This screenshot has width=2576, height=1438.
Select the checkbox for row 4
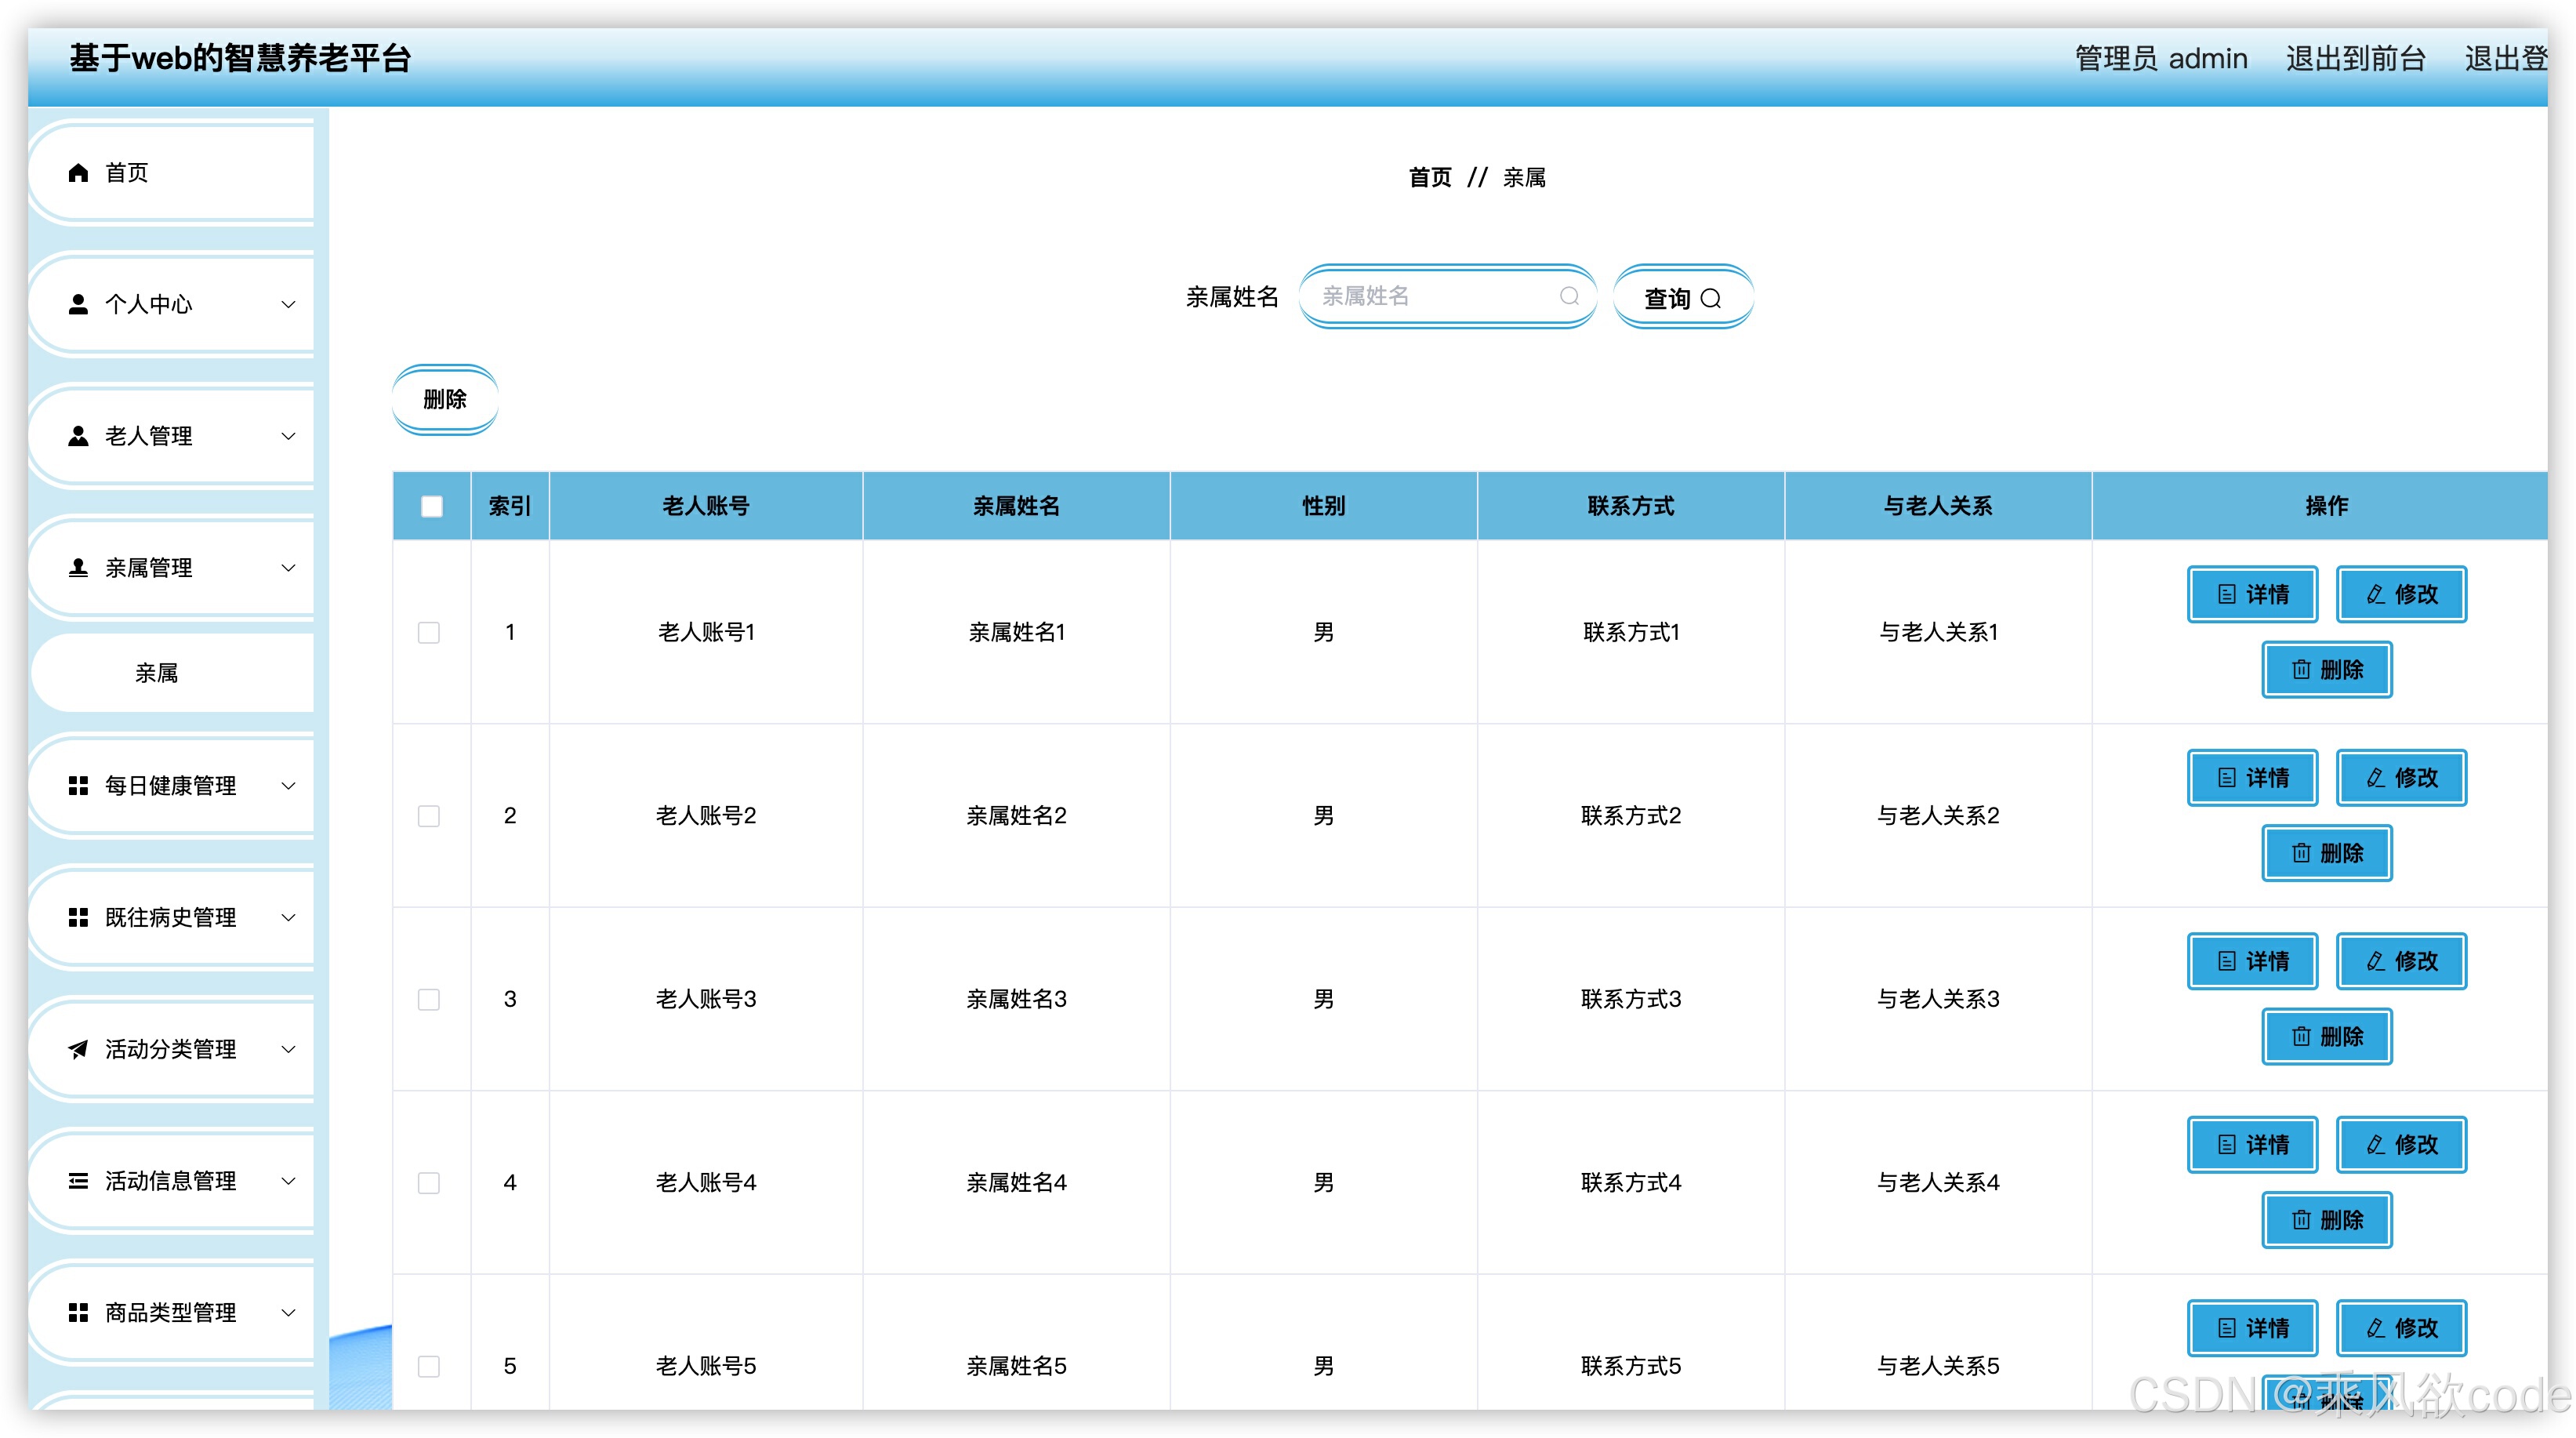[429, 1183]
